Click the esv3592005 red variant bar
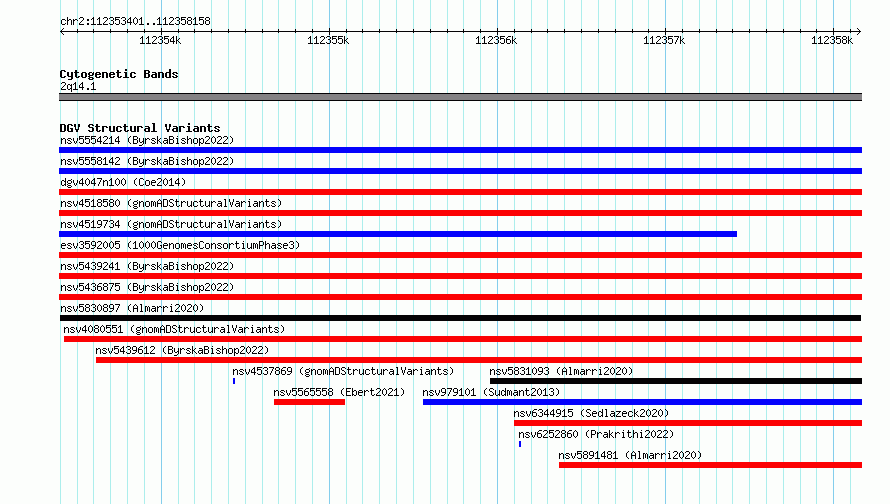This screenshot has width=890, height=504. coord(460,255)
